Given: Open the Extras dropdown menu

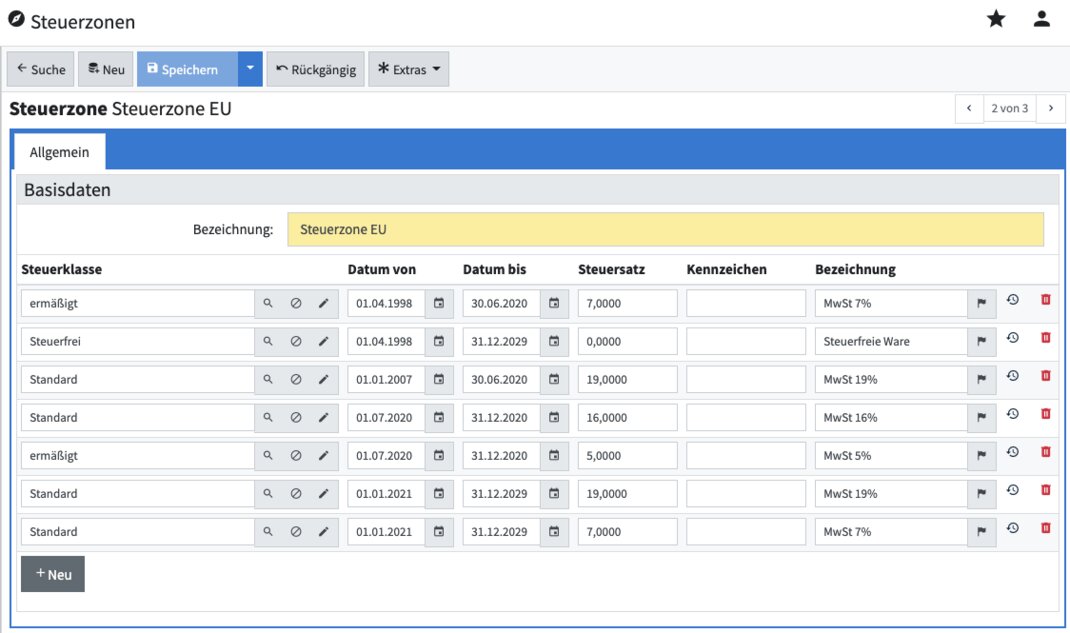Looking at the screenshot, I should pos(408,69).
